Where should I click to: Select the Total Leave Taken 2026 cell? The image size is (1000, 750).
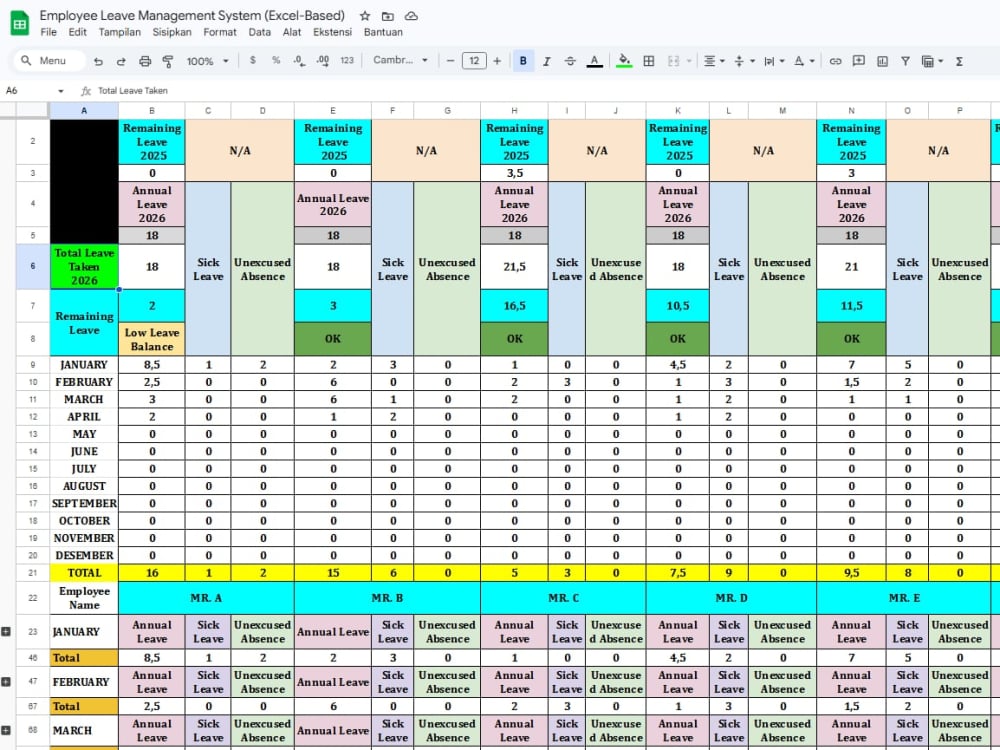(84, 267)
